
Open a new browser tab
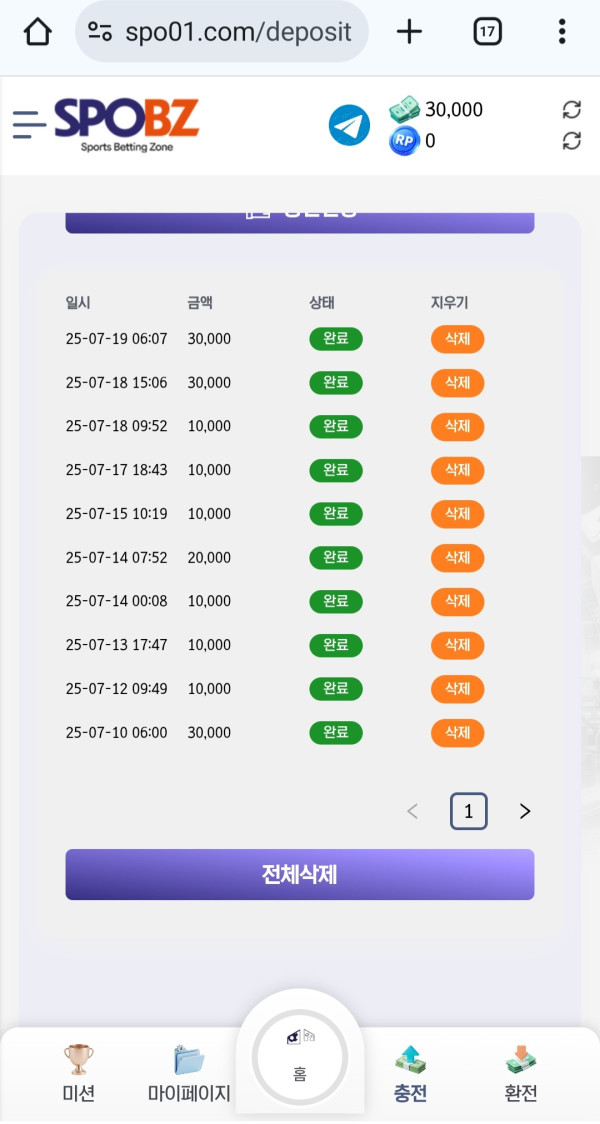409,32
